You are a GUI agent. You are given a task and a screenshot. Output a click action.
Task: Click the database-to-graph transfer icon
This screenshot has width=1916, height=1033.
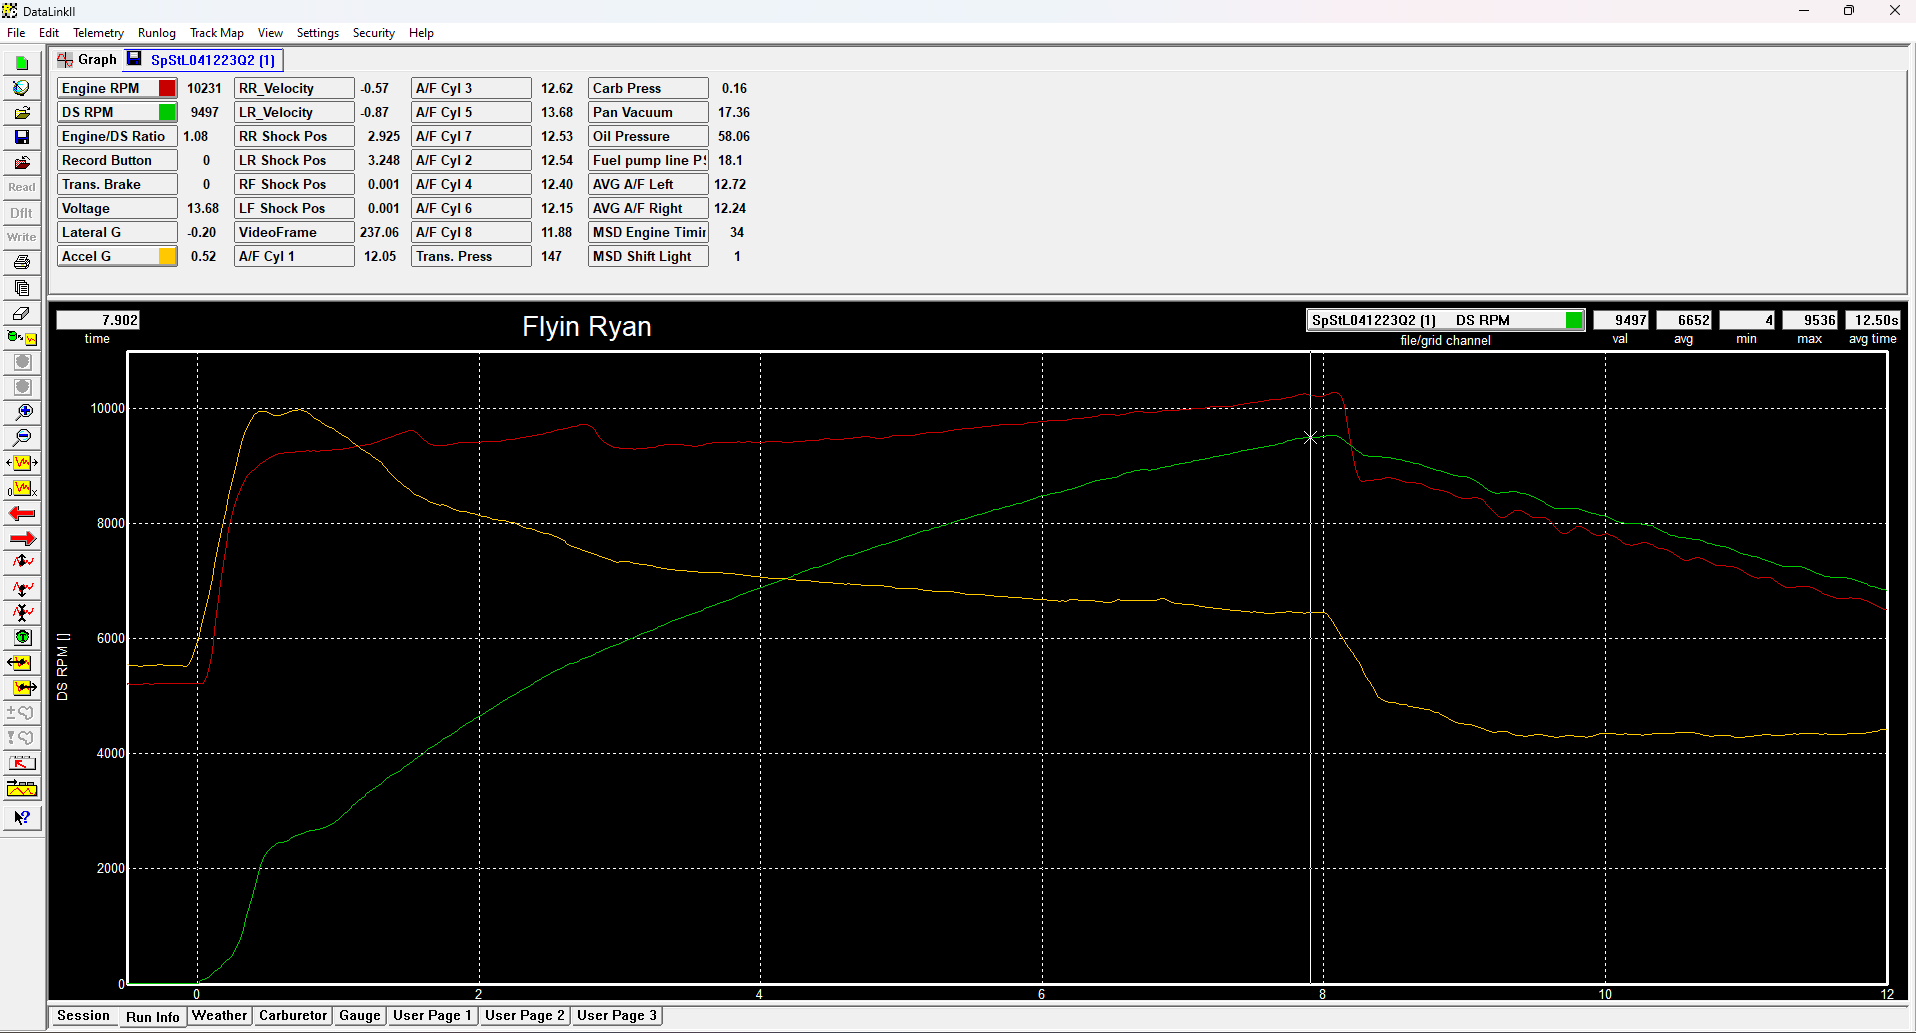[x=22, y=338]
